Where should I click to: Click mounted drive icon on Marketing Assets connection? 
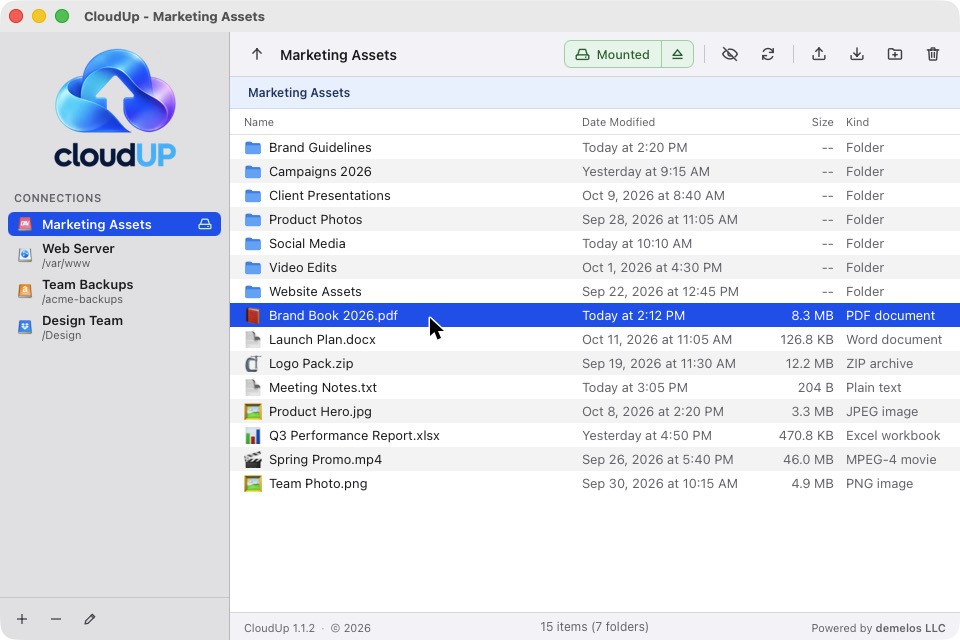pos(205,224)
